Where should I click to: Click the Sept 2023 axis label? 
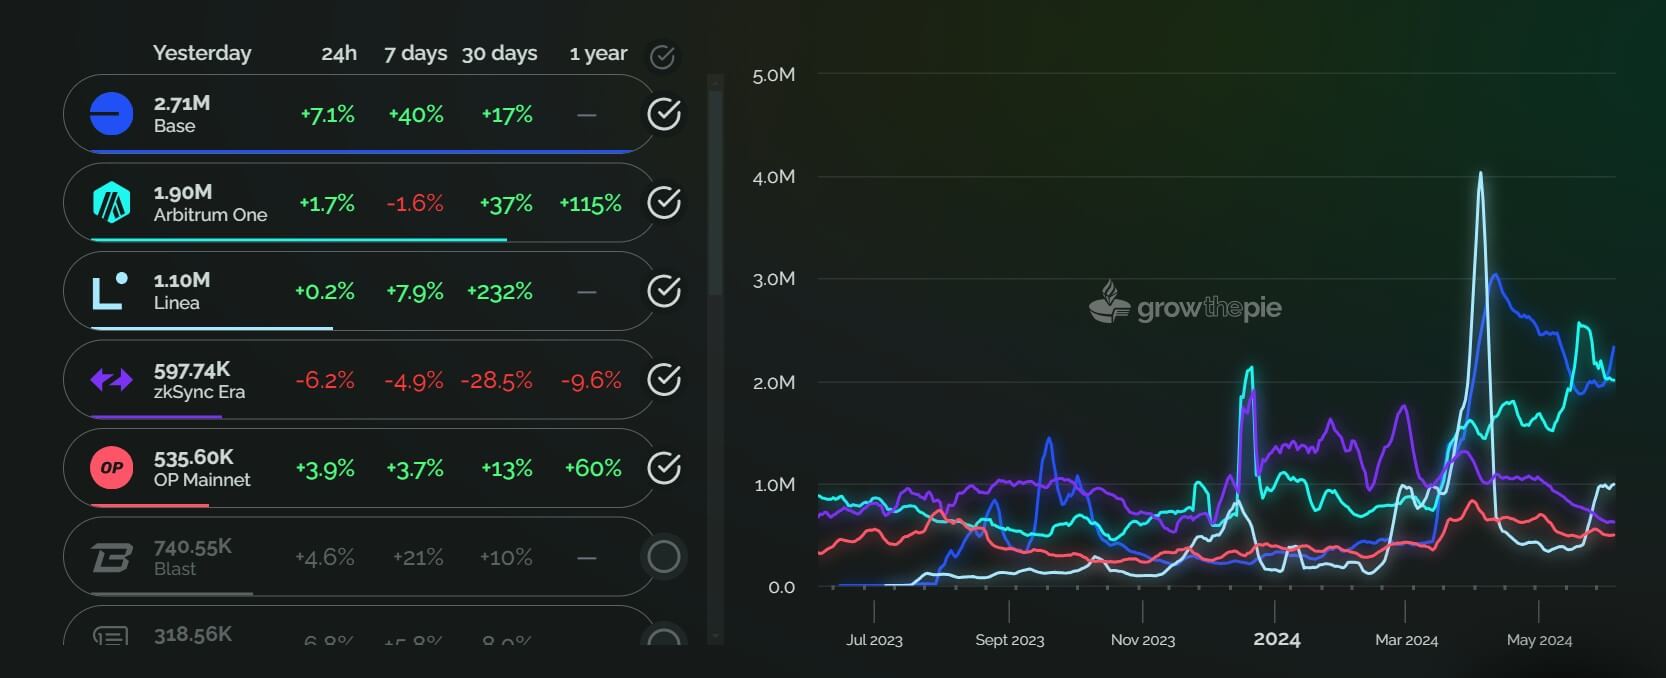[1010, 640]
